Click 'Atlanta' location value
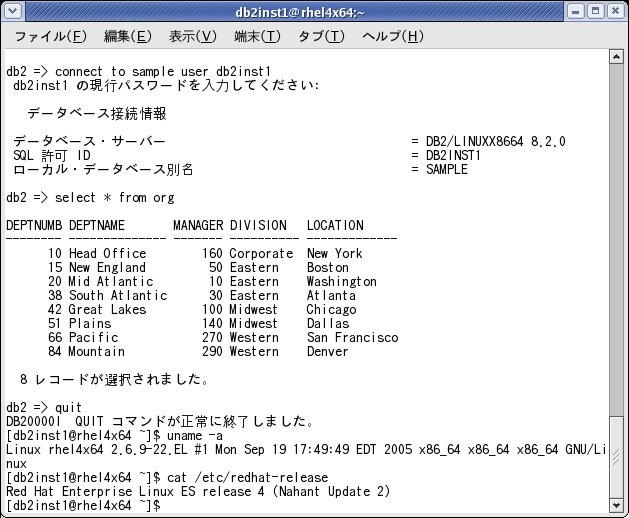The width and height of the screenshot is (629, 518). coord(331,296)
